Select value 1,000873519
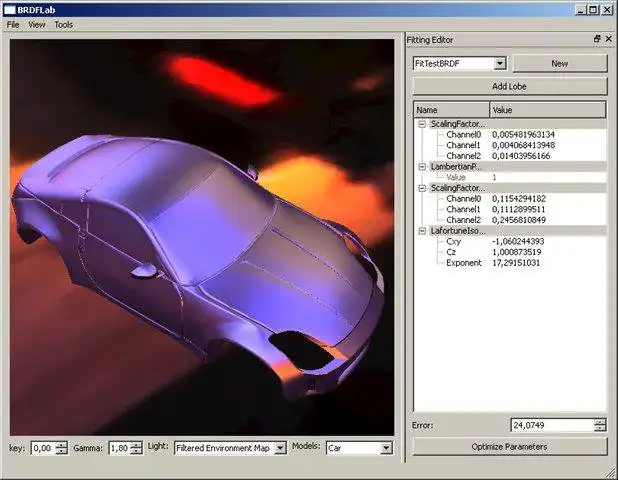Image resolution: width=618 pixels, height=480 pixels. pos(517,252)
